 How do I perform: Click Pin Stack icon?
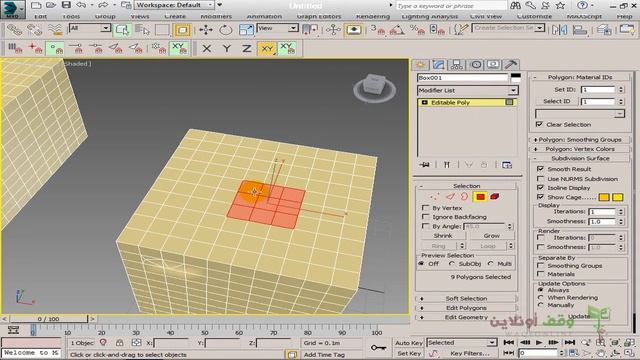[x=425, y=164]
